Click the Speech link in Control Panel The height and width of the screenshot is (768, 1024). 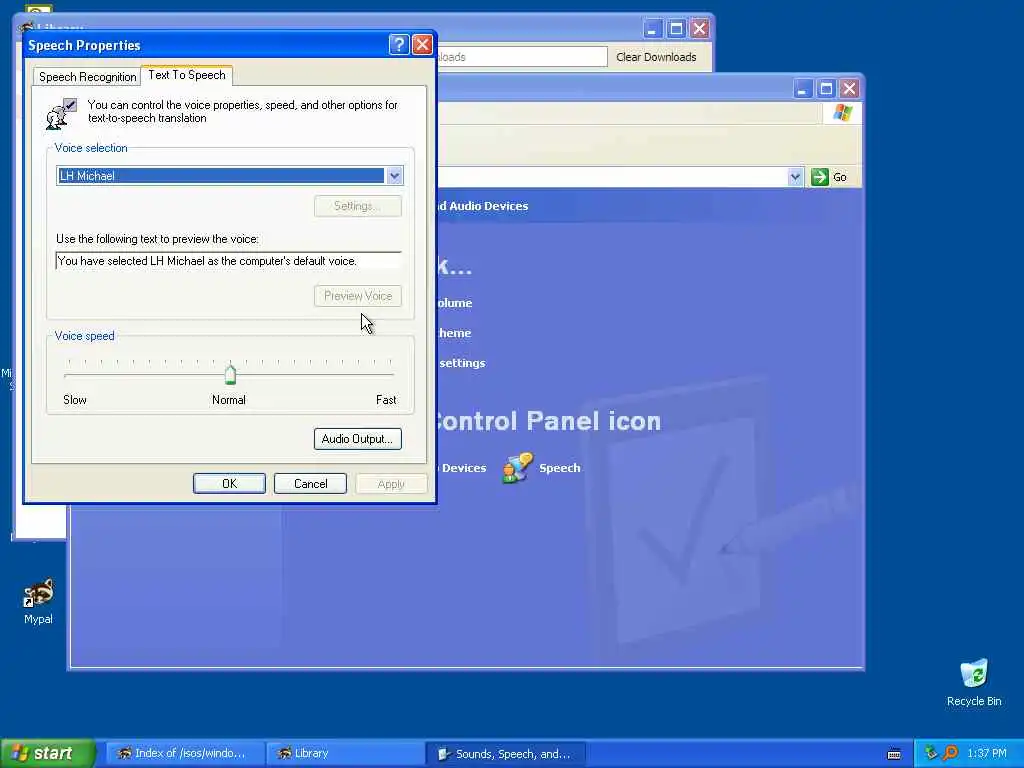(560, 468)
